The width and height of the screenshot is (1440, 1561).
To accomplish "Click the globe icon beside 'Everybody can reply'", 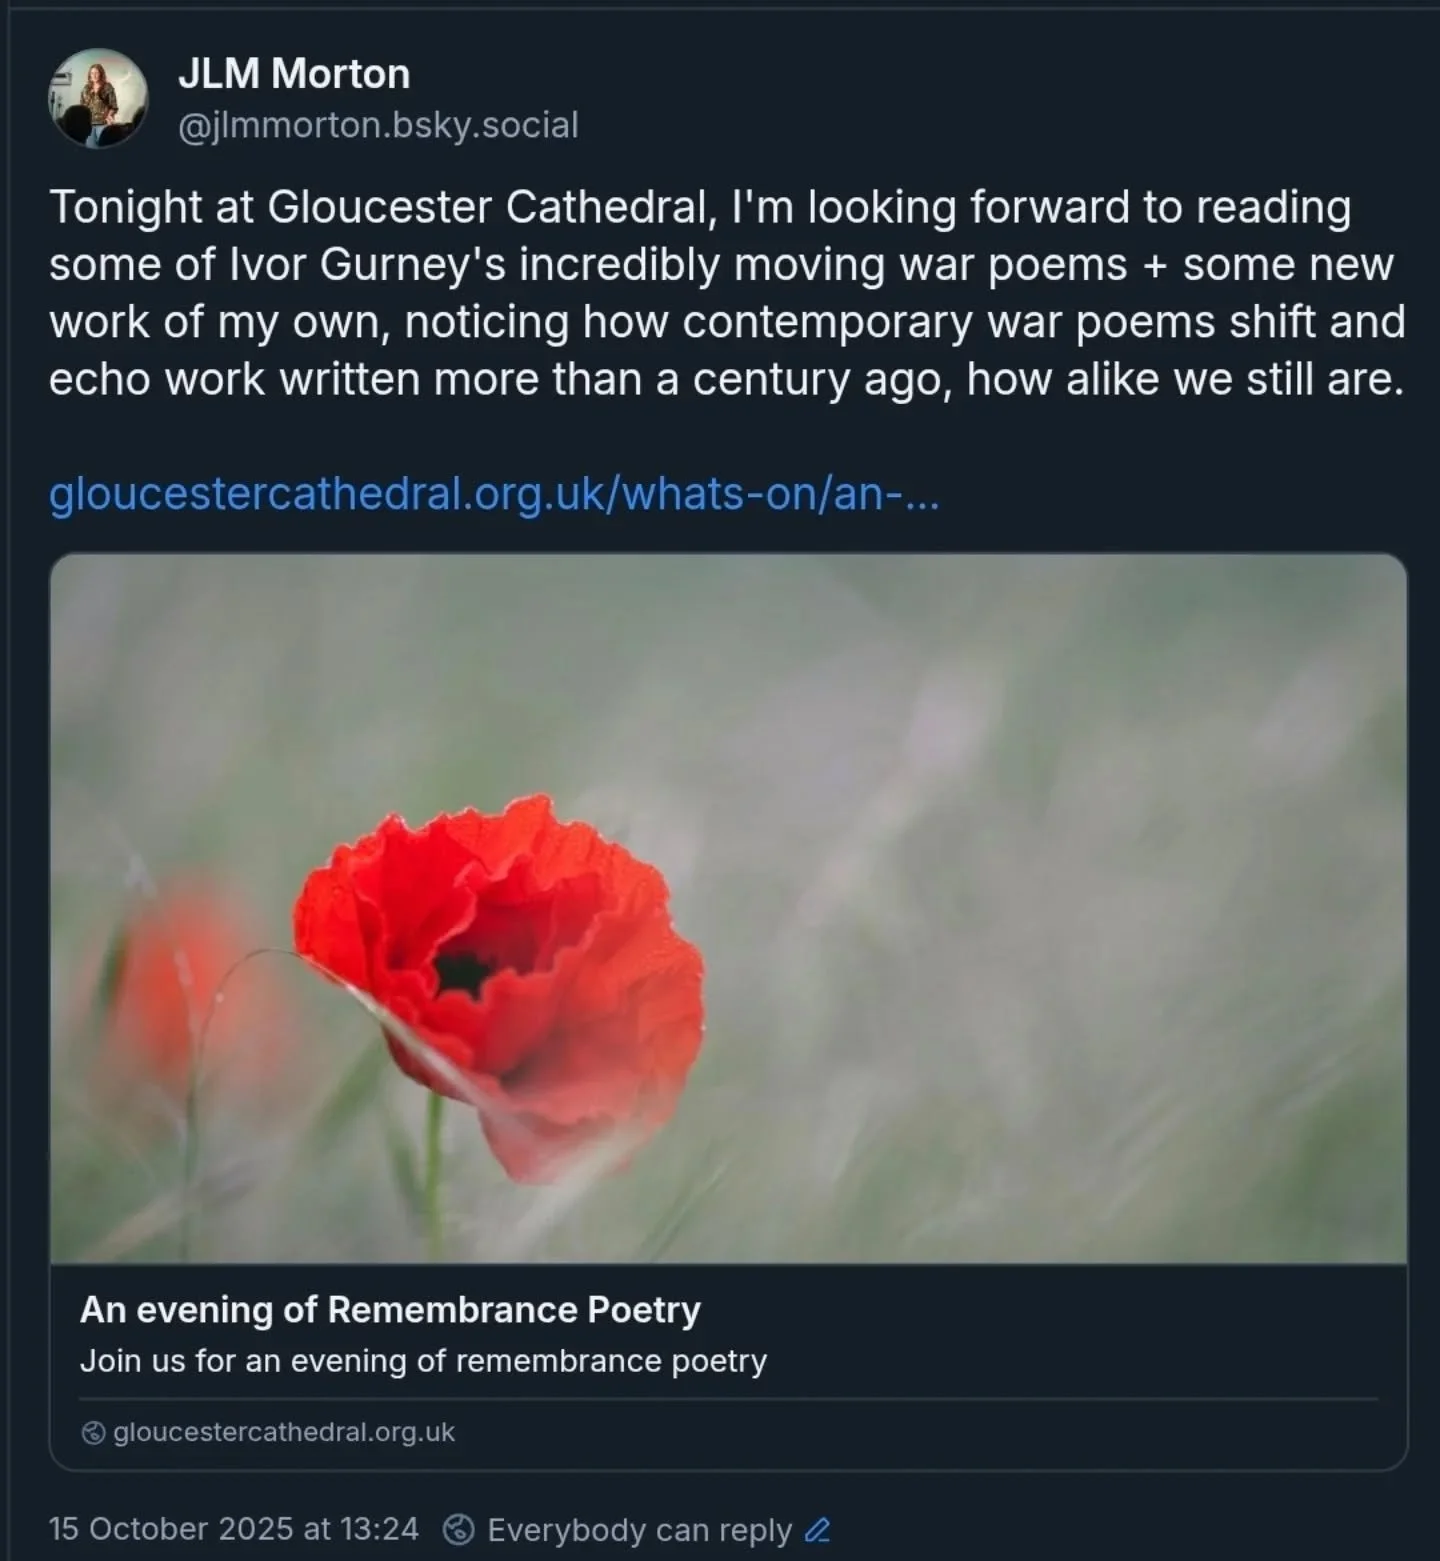I will click(x=459, y=1529).
